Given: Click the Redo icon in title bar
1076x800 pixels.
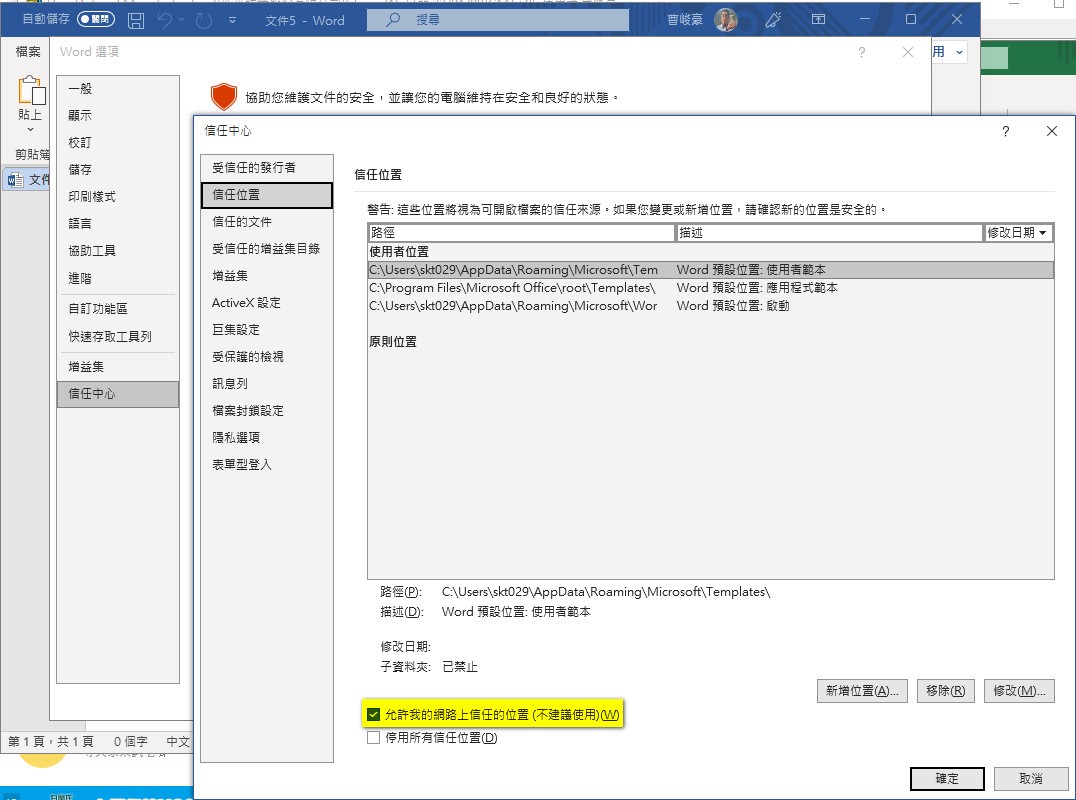Looking at the screenshot, I should [x=204, y=20].
